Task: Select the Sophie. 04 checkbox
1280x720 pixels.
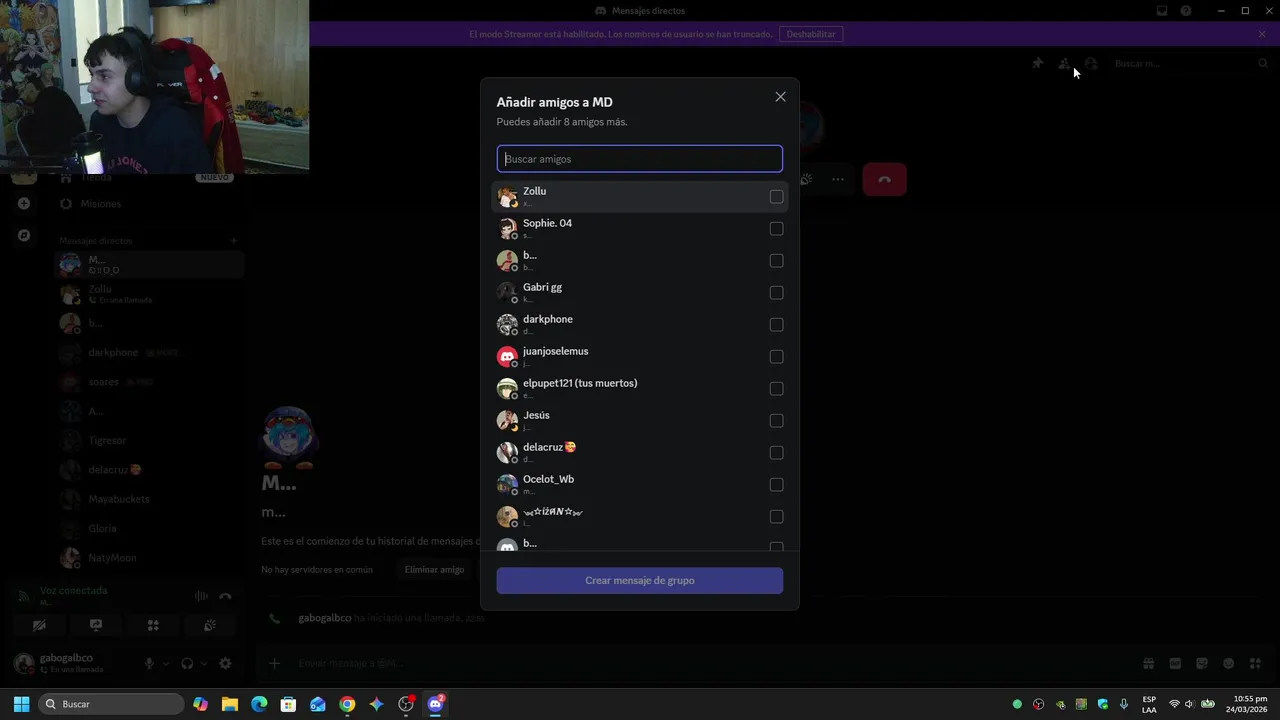Action: 776,229
